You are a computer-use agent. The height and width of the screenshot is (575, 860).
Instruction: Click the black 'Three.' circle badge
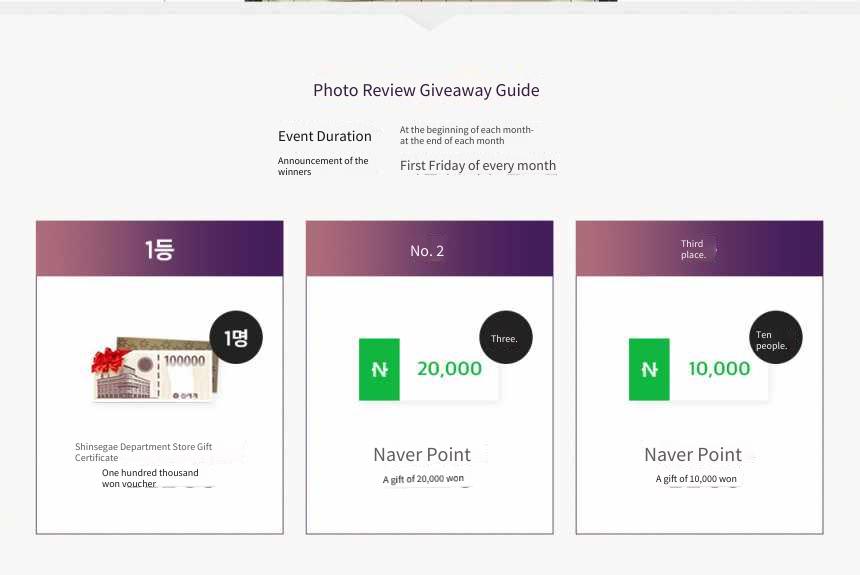click(506, 337)
